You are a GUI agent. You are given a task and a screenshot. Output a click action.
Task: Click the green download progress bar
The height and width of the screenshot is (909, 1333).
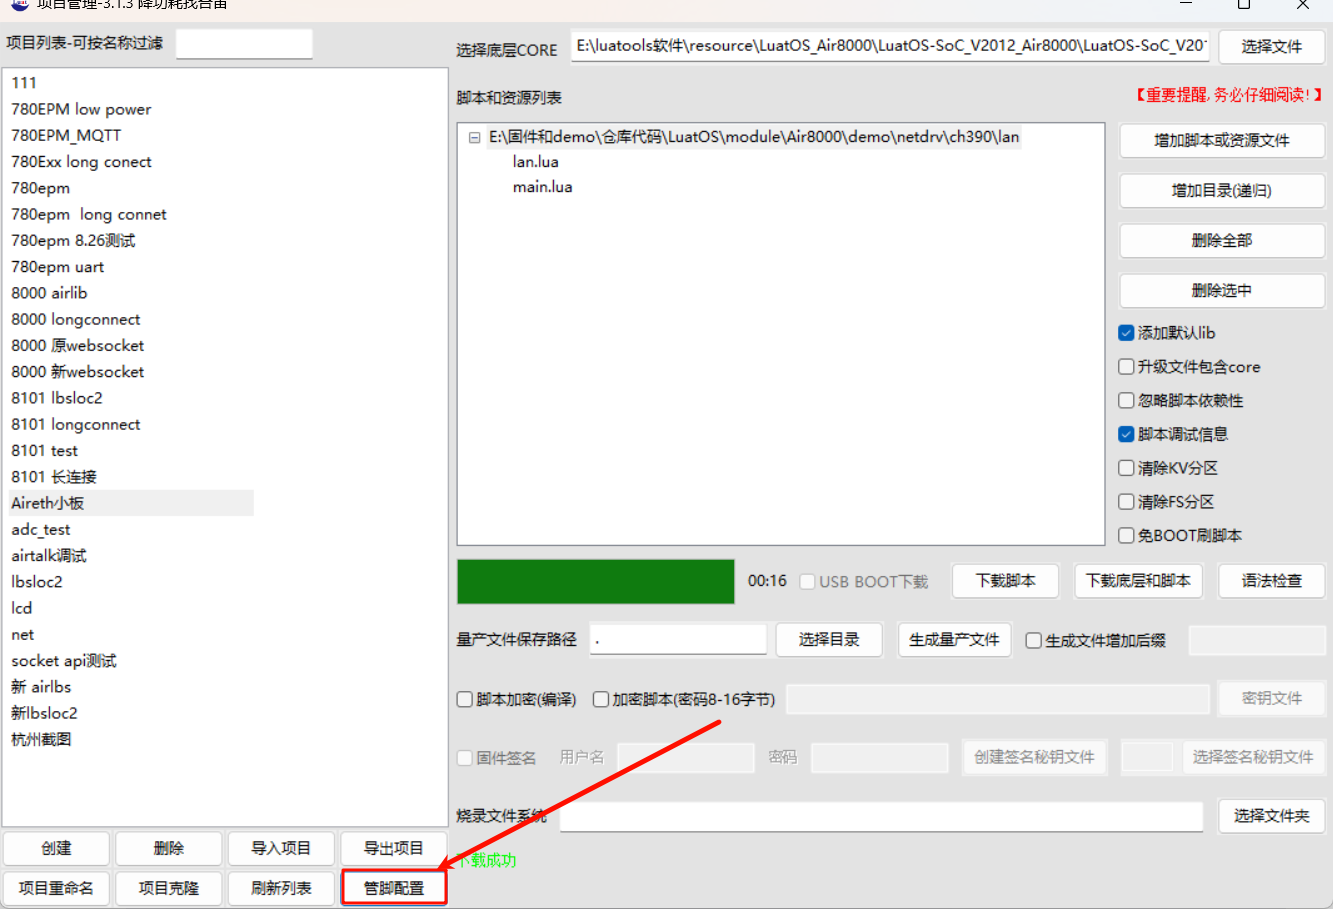point(596,582)
